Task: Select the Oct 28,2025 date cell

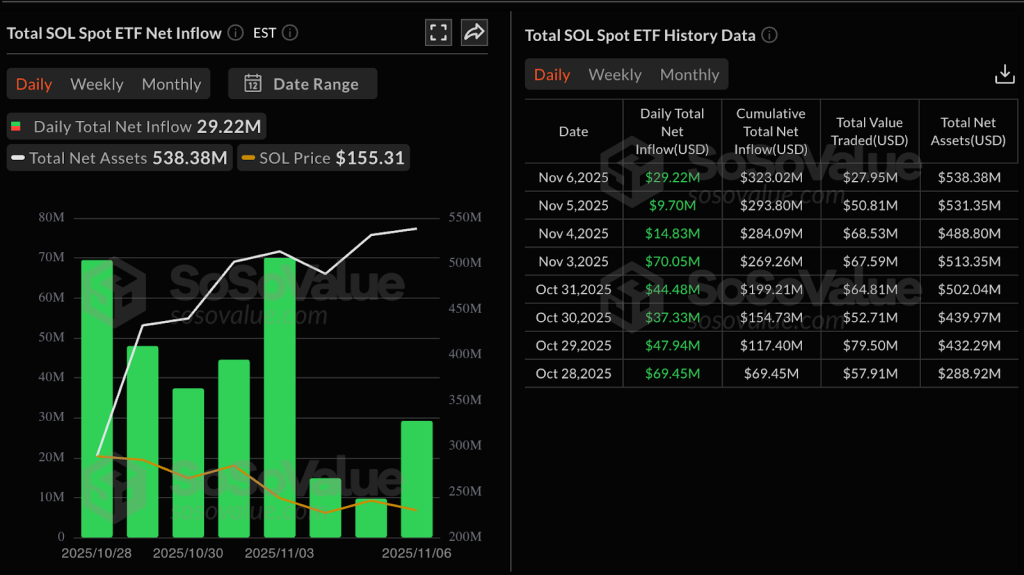Action: 573,374
